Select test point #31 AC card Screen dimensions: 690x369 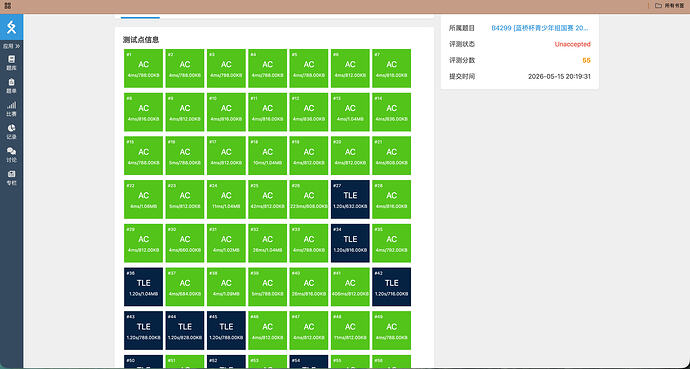(x=226, y=243)
